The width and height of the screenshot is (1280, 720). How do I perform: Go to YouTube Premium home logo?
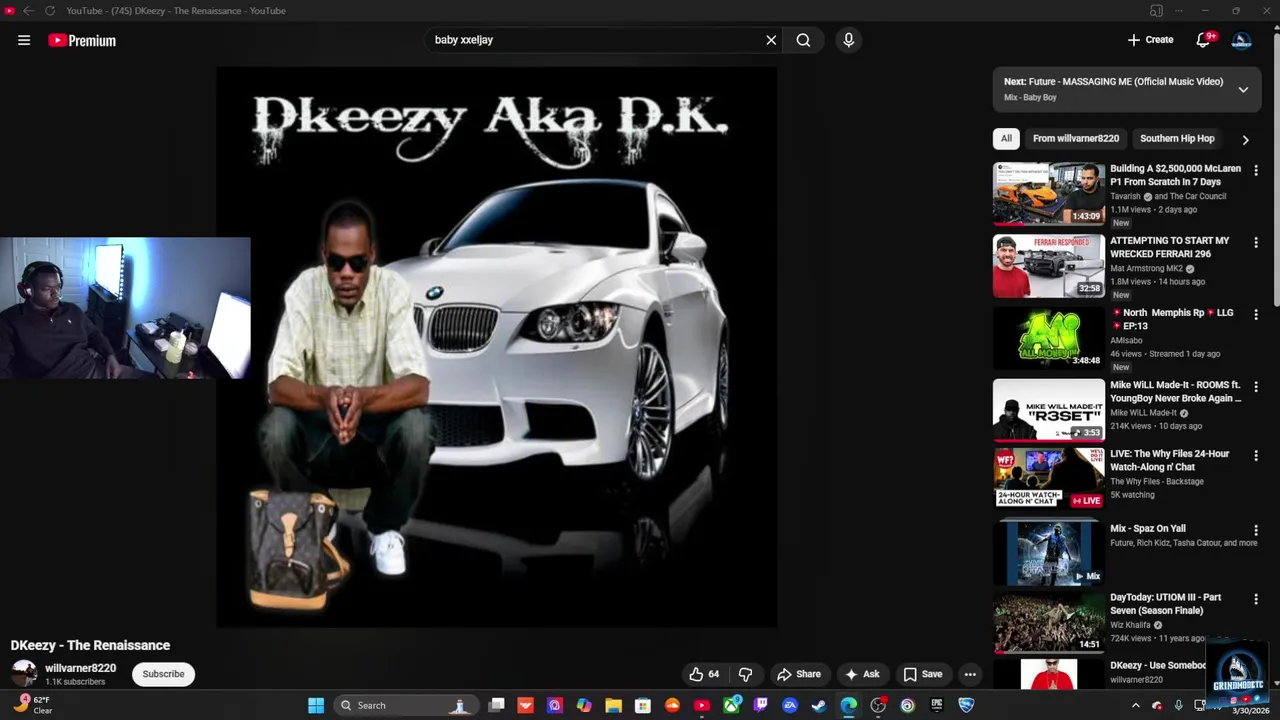click(x=82, y=41)
